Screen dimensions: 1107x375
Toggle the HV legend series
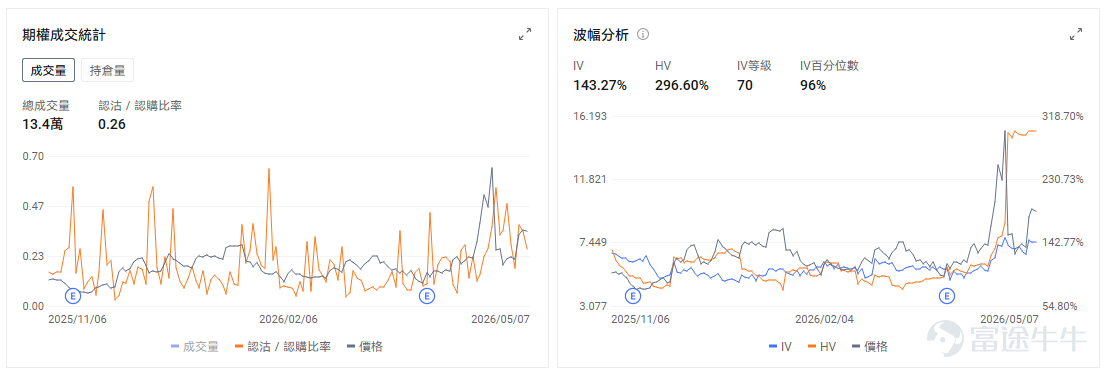[x=822, y=347]
